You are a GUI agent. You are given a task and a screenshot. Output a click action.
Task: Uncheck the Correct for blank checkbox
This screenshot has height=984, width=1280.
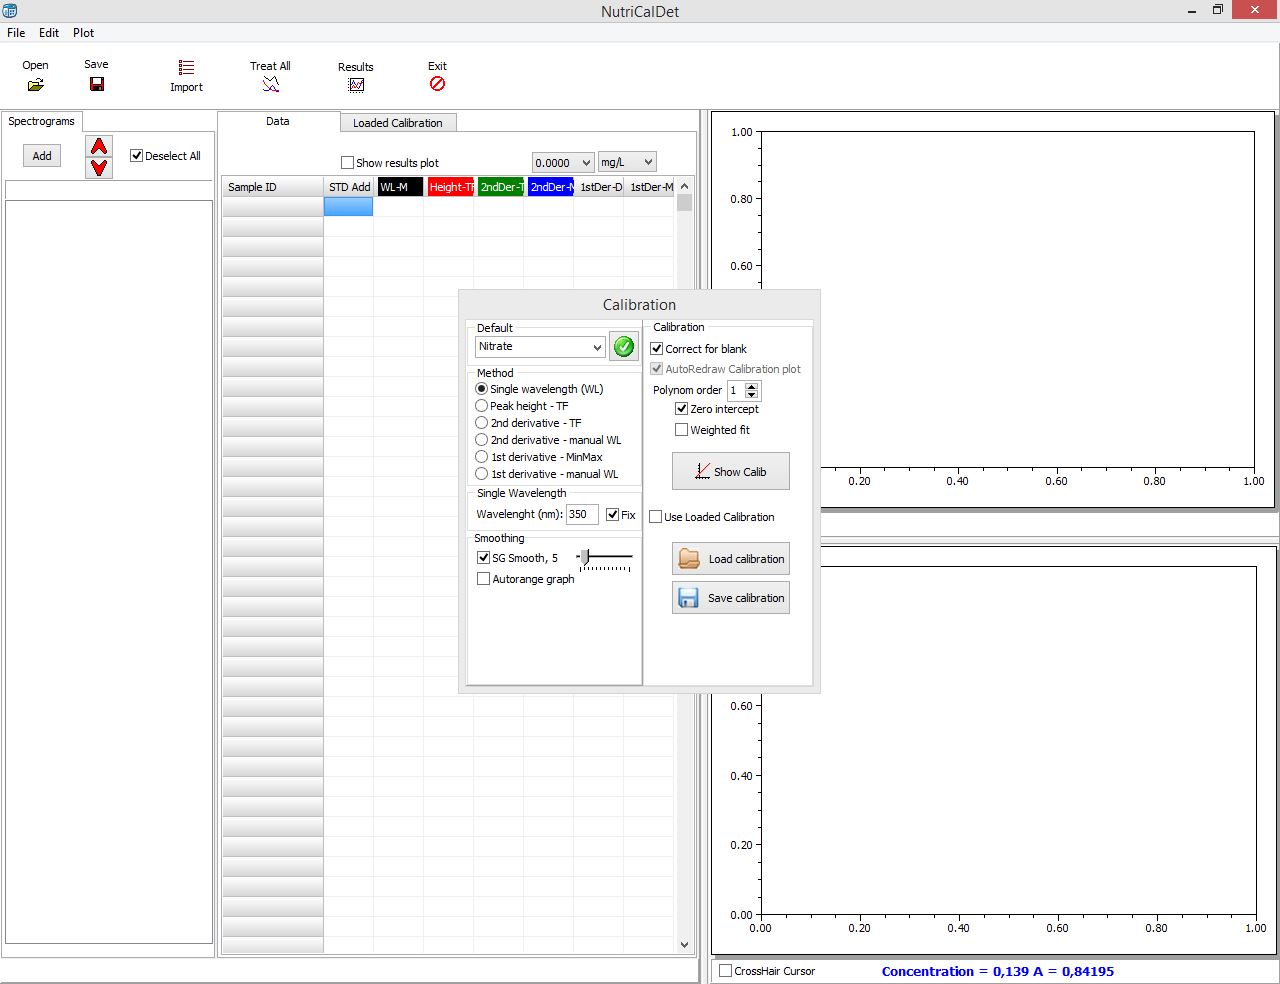(657, 349)
